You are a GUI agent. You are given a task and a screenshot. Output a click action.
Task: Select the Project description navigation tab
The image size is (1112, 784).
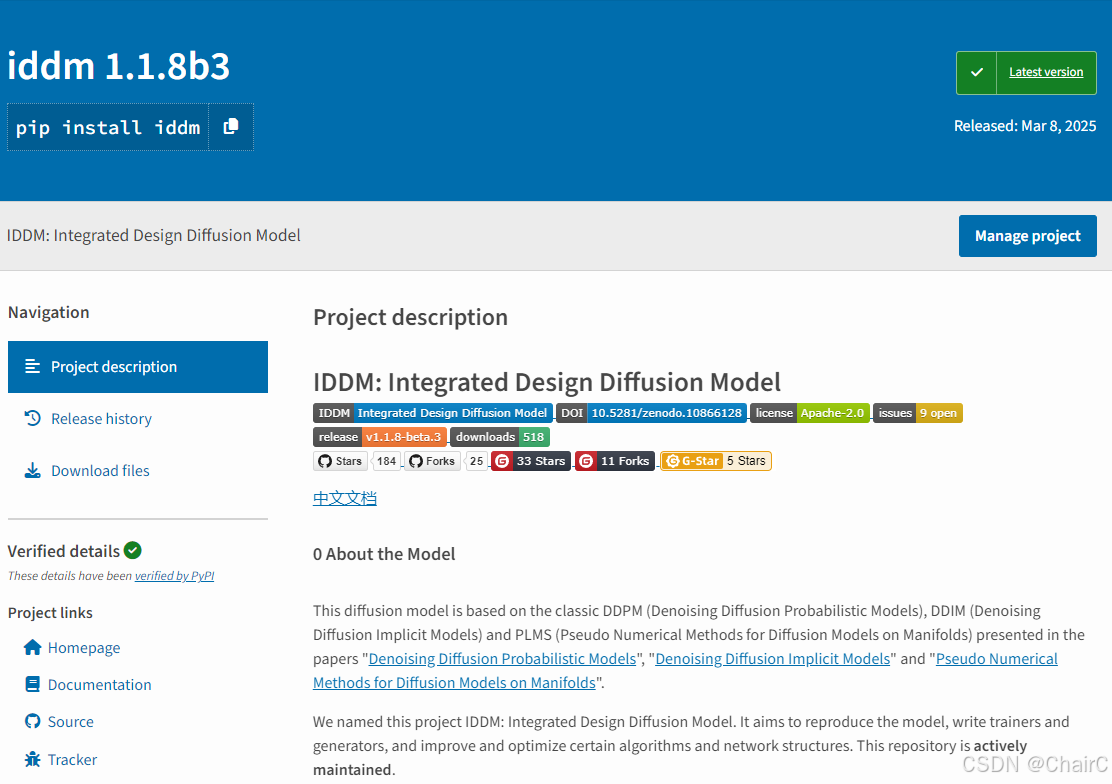click(138, 367)
